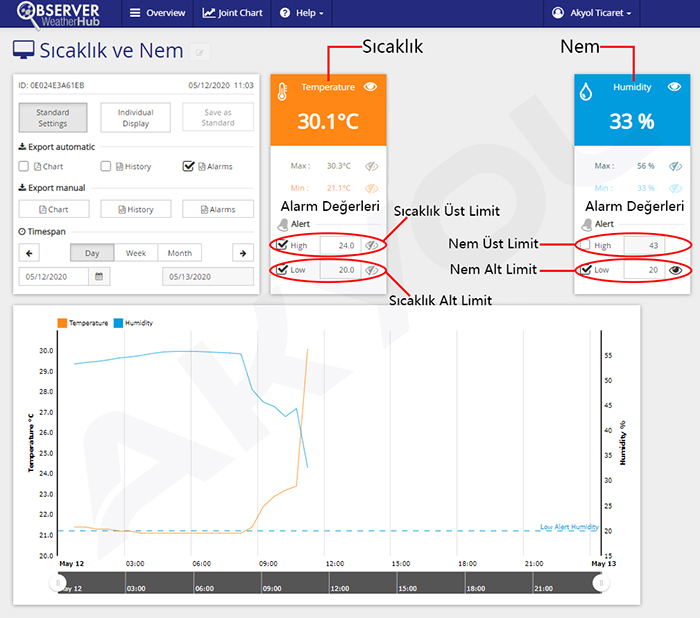Click the right handle of chart range slider
700x618 pixels.
(600, 585)
